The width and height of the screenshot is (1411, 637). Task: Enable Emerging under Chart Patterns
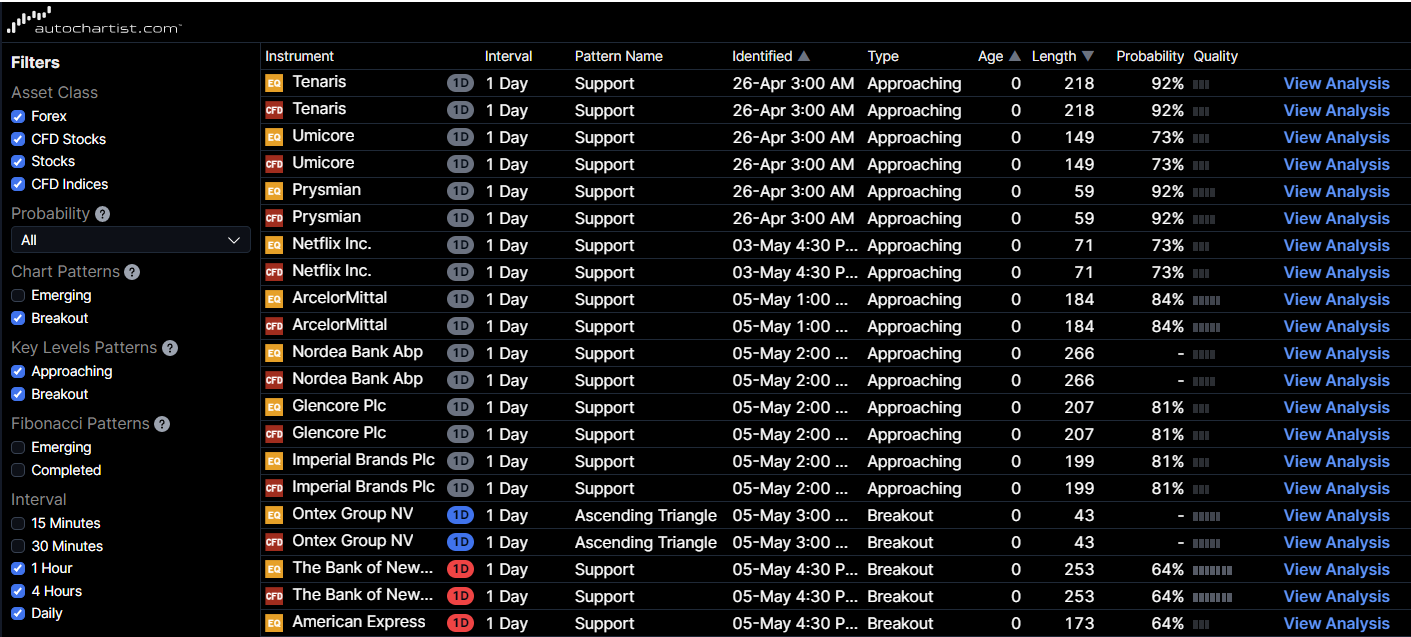tap(18, 295)
